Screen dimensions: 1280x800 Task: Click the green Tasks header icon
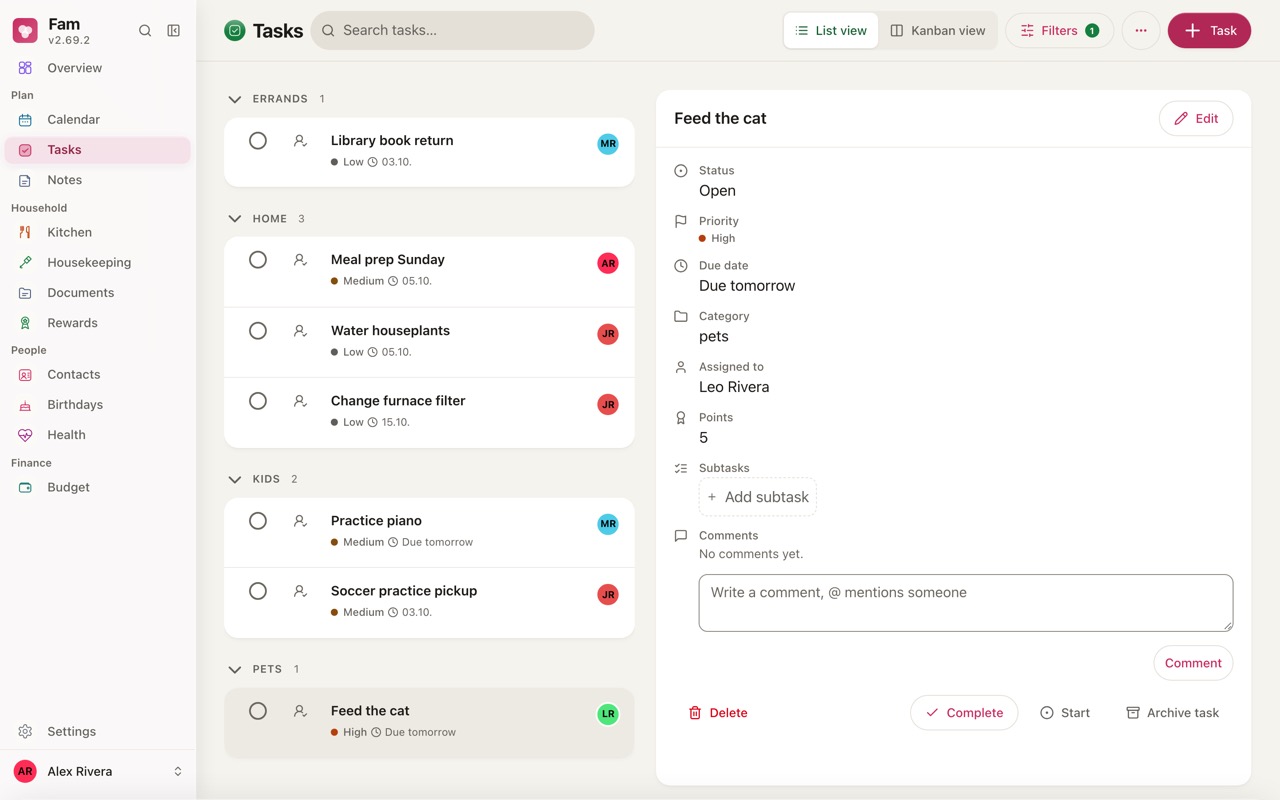point(235,31)
